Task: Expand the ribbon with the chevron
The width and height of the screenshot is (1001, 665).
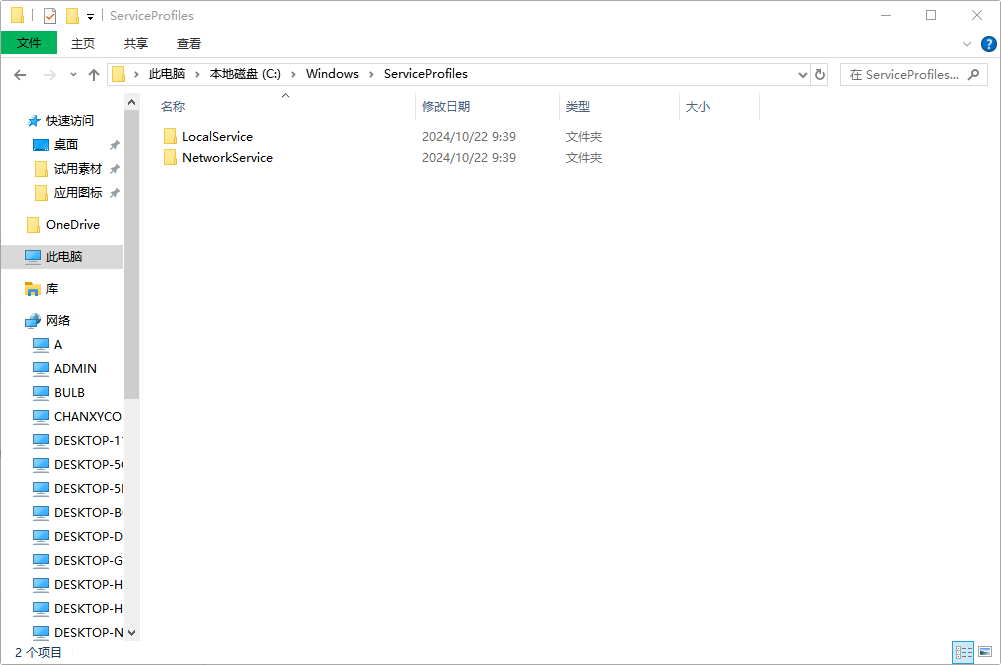Action: pyautogui.click(x=967, y=44)
